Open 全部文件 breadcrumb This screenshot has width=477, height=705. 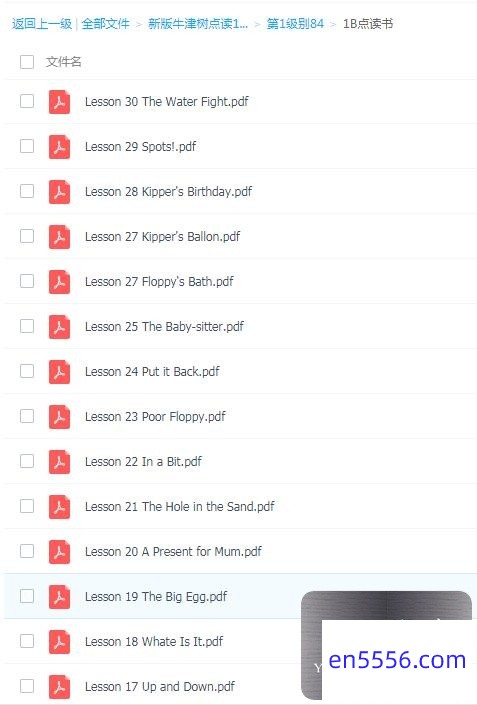point(106,23)
